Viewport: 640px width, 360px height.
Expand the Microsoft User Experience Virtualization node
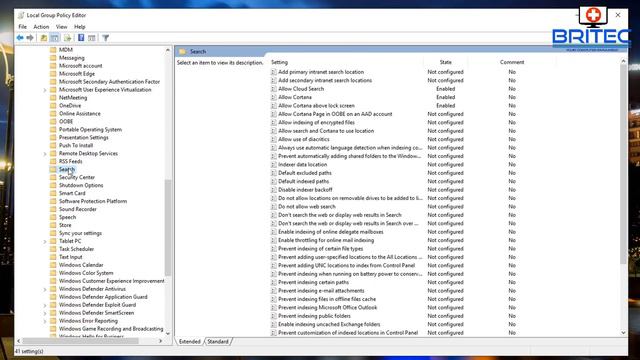pos(44,90)
